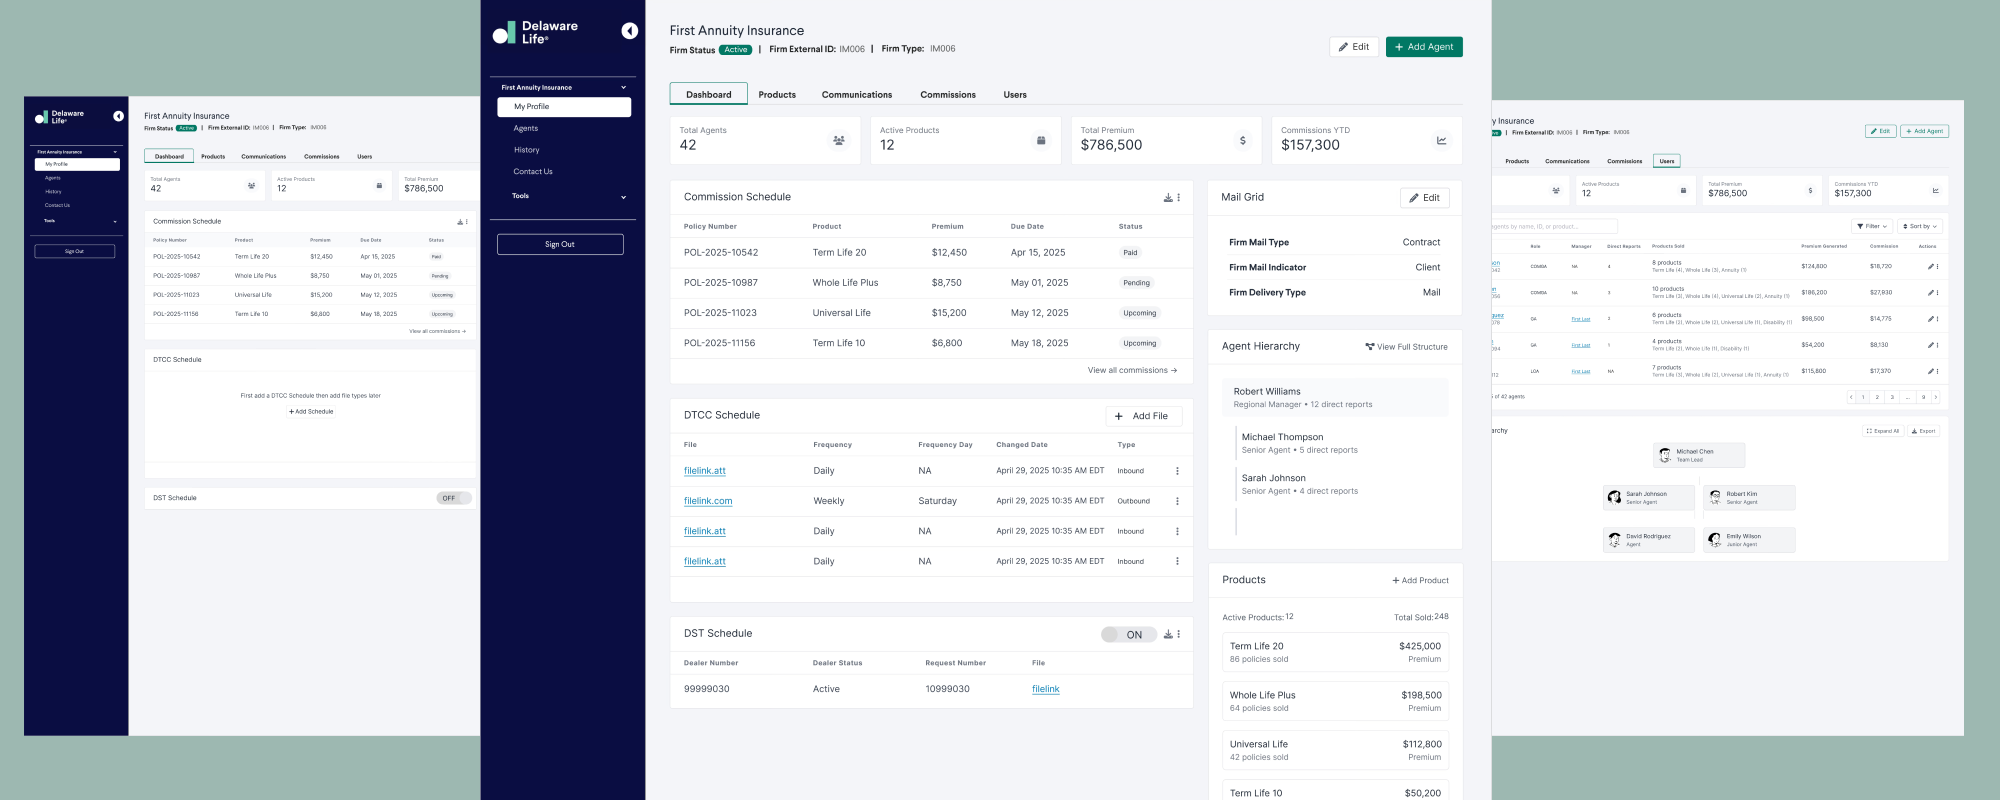Select Emily Wilson hierarchy card
The image size is (2000, 800).
[x=1749, y=540]
